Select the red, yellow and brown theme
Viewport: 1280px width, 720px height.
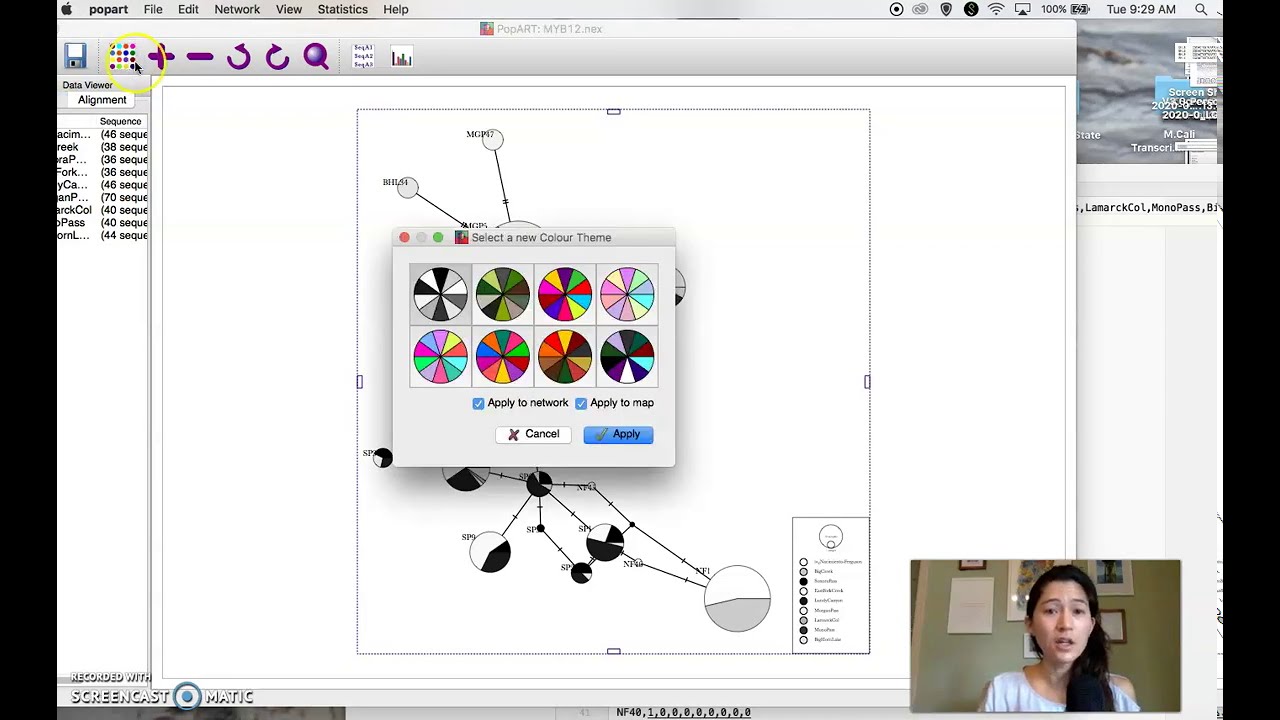click(x=565, y=356)
